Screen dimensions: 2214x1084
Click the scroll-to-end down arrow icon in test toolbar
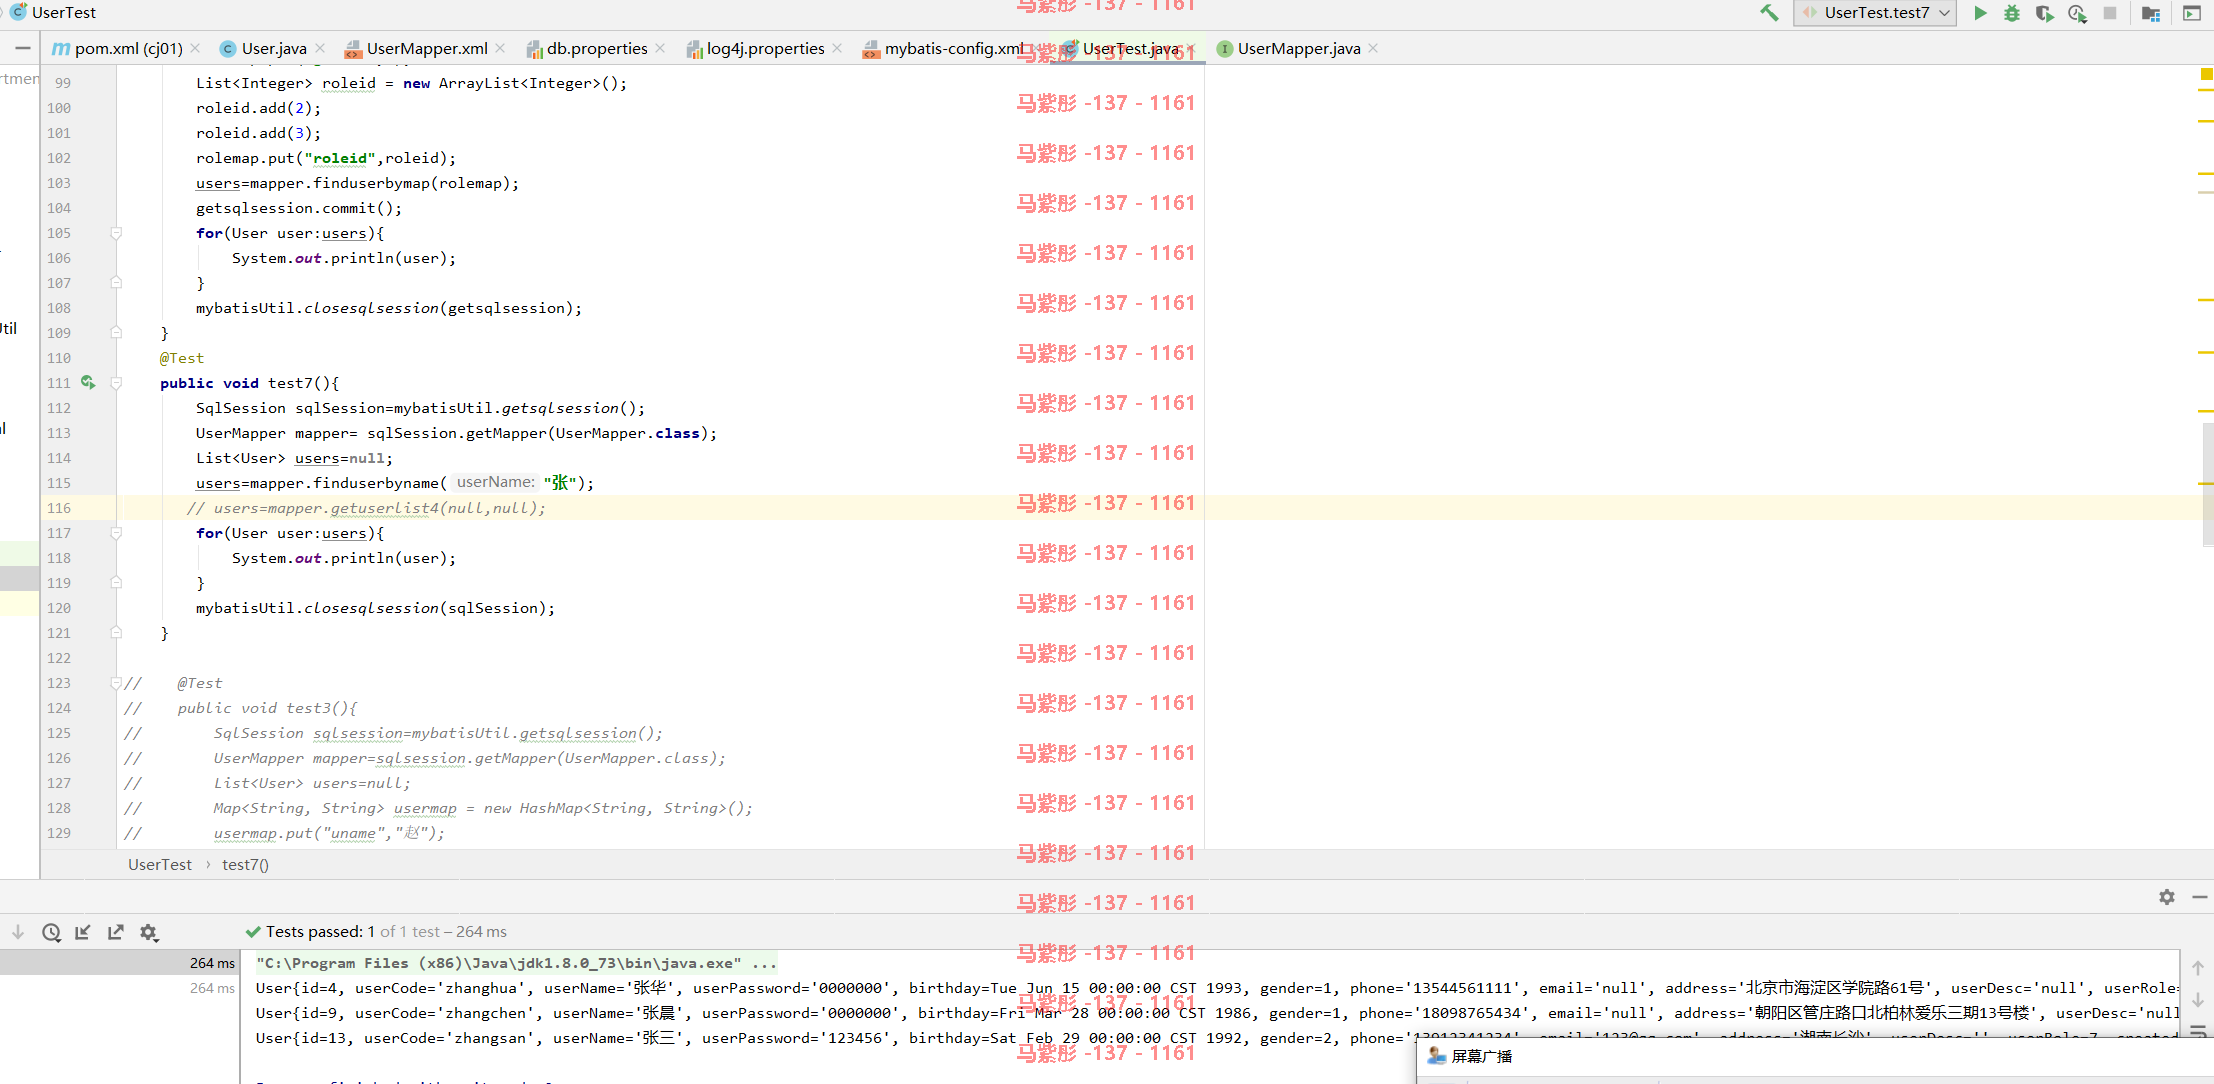tap(18, 932)
